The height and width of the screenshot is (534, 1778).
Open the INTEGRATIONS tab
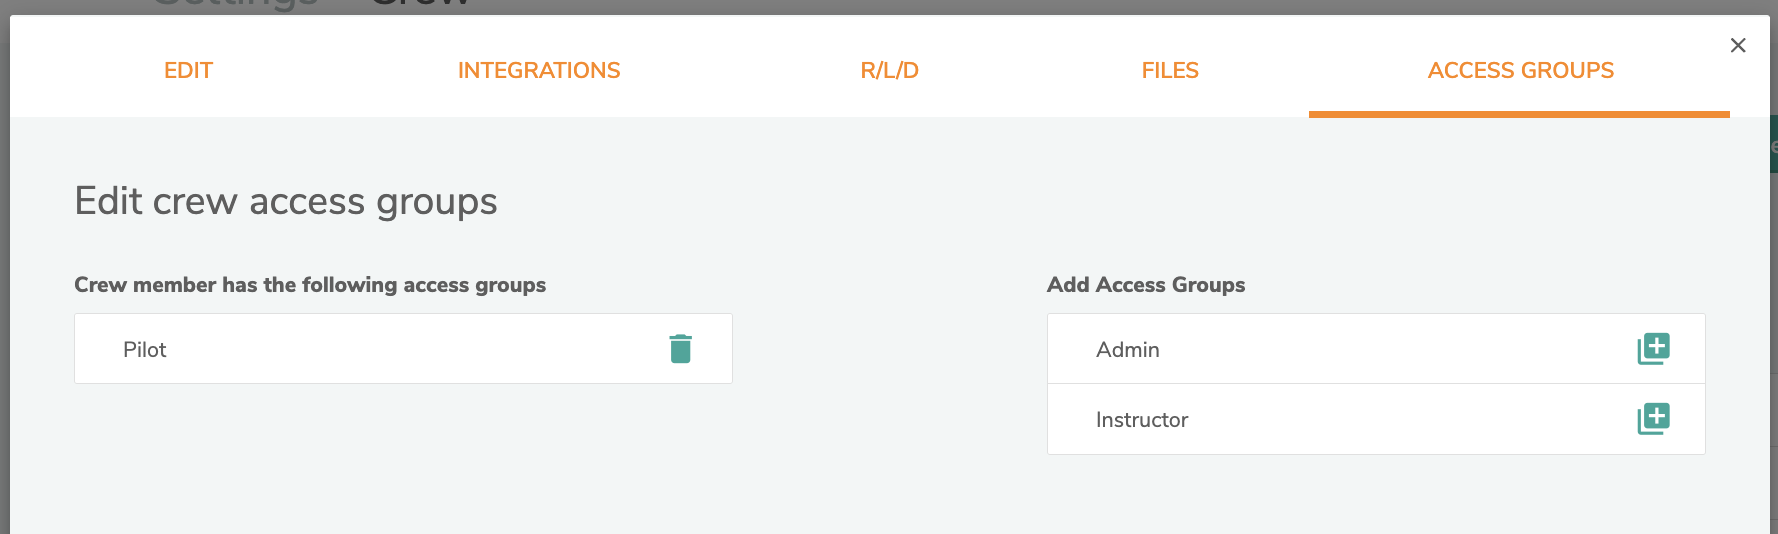pyautogui.click(x=539, y=70)
